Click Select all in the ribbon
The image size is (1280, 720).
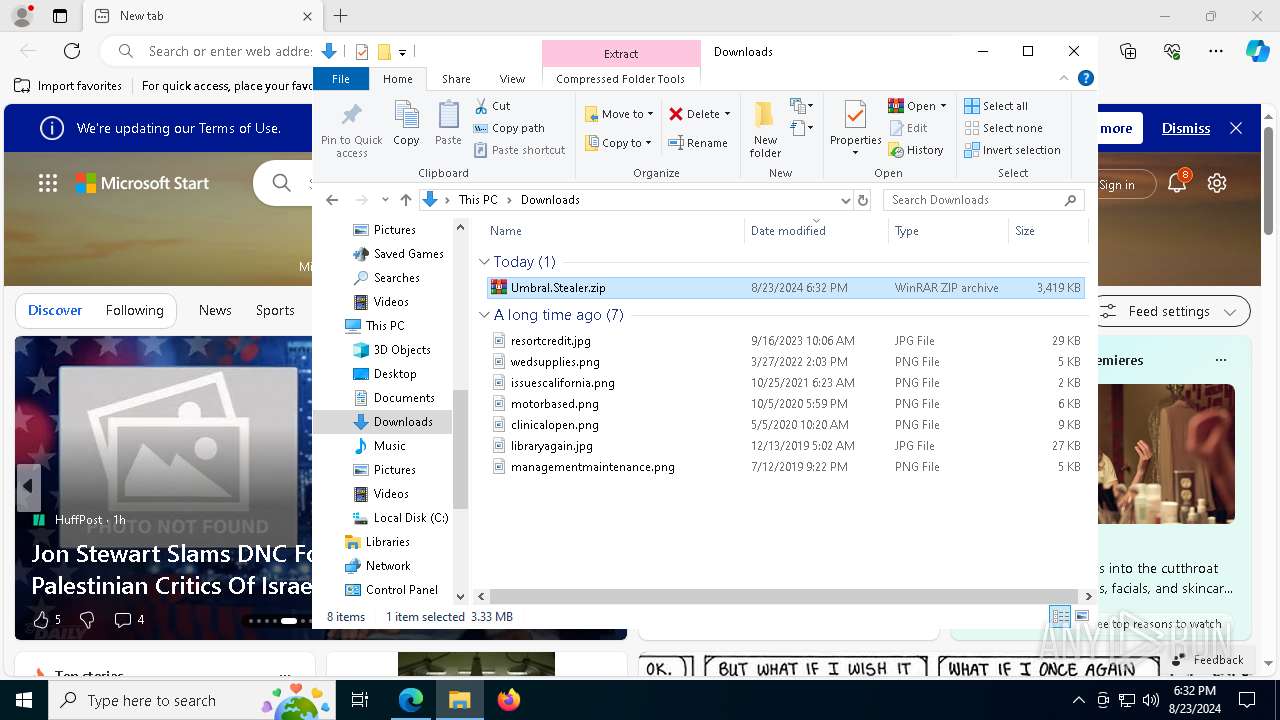point(996,106)
